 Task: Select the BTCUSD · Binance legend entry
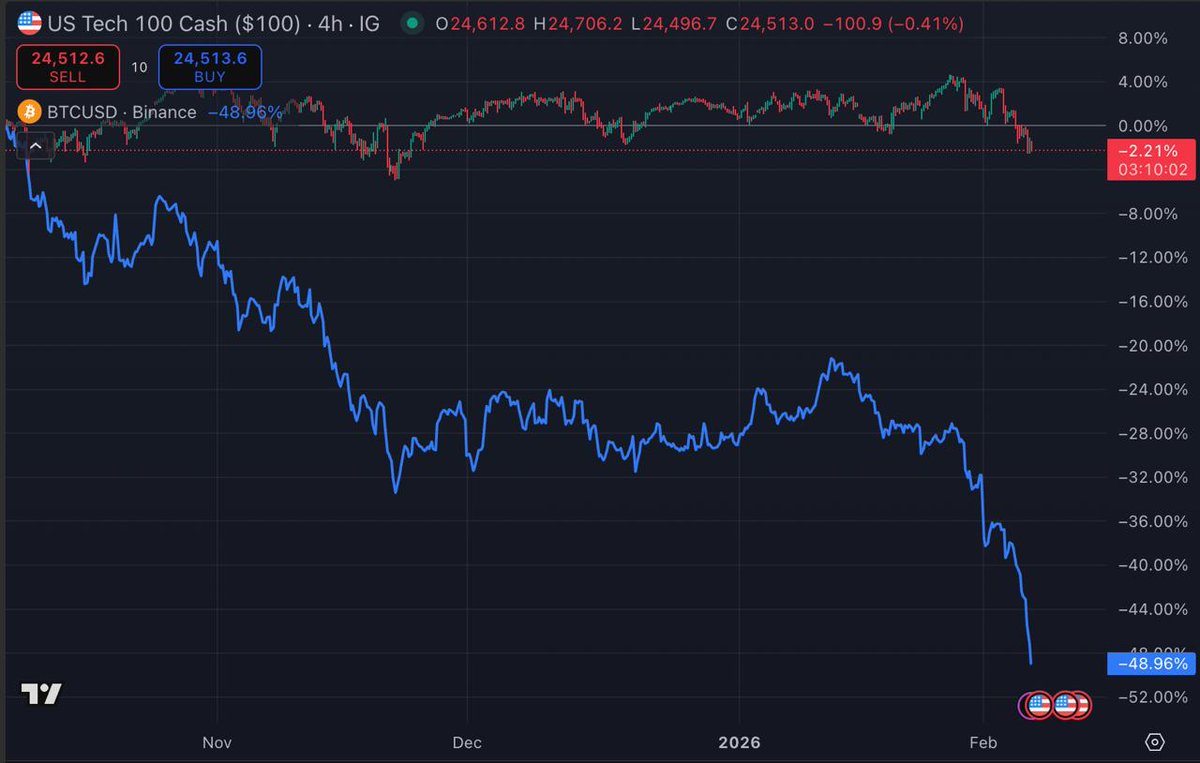[122, 112]
